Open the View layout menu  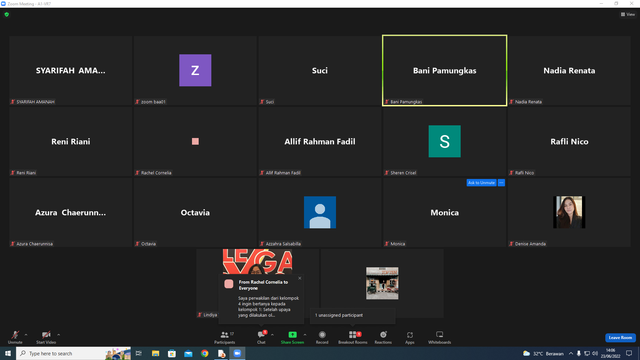point(628,14)
